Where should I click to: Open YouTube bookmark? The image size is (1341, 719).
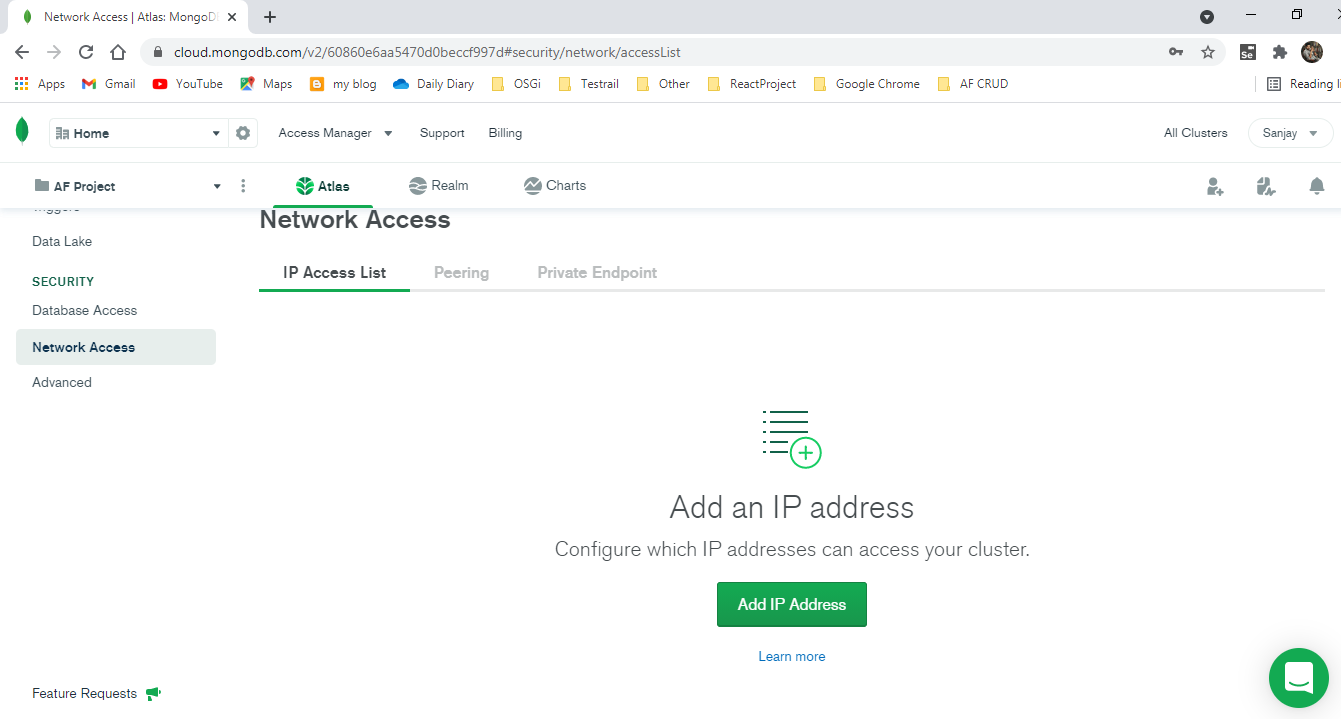[x=187, y=84]
